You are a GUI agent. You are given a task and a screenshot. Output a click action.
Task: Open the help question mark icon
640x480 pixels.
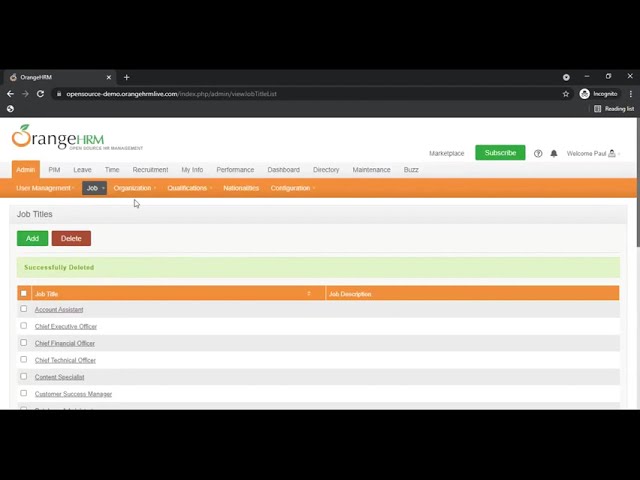point(538,153)
